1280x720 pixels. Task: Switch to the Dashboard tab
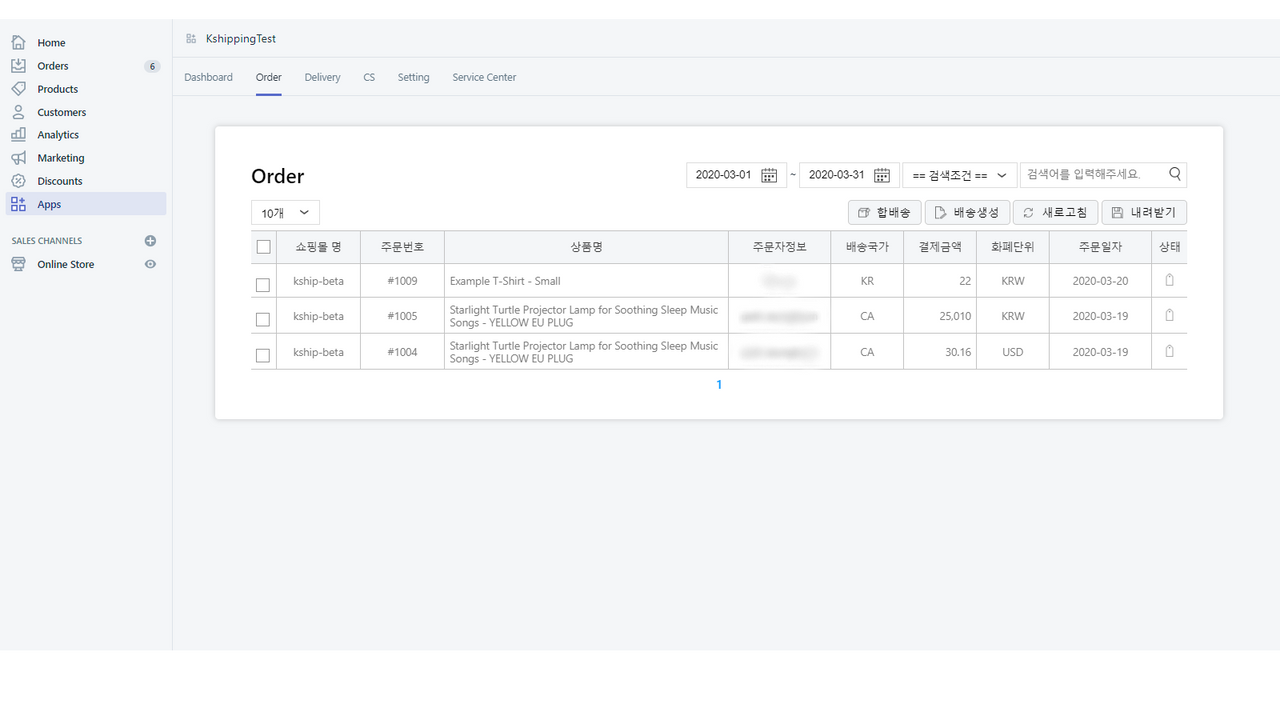[208, 77]
